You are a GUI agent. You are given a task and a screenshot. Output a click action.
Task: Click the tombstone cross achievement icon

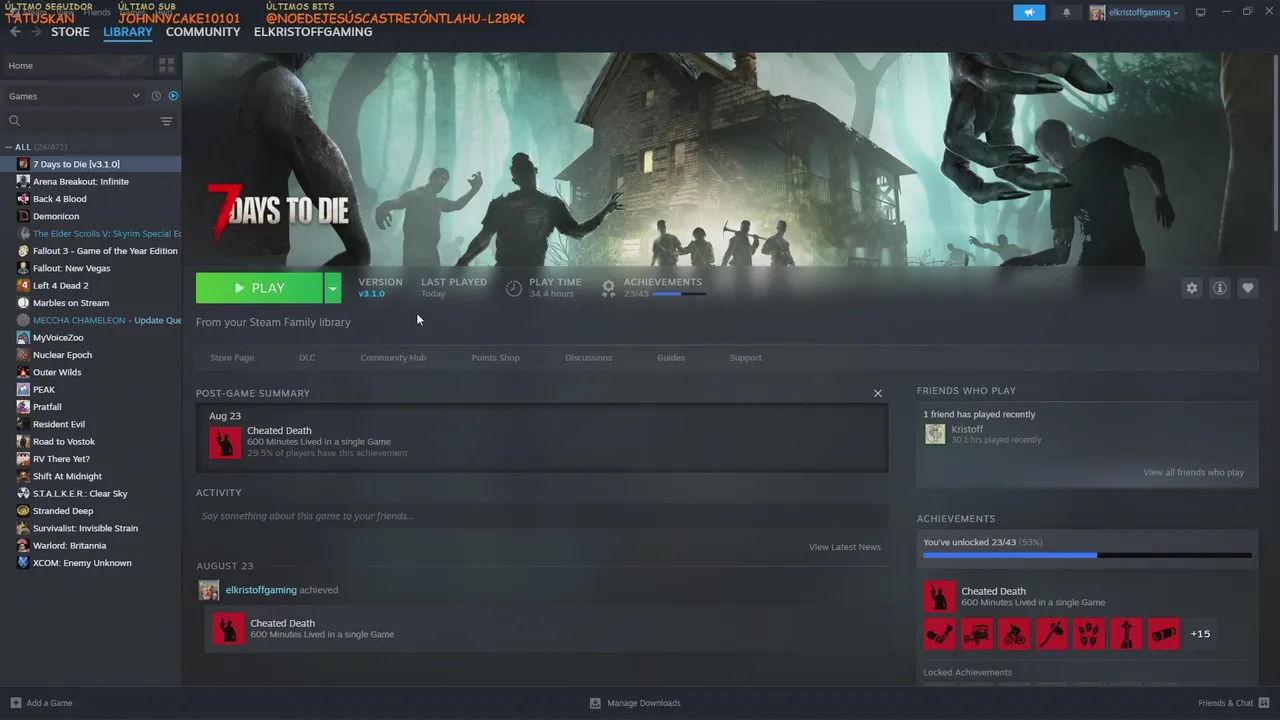(x=1126, y=634)
